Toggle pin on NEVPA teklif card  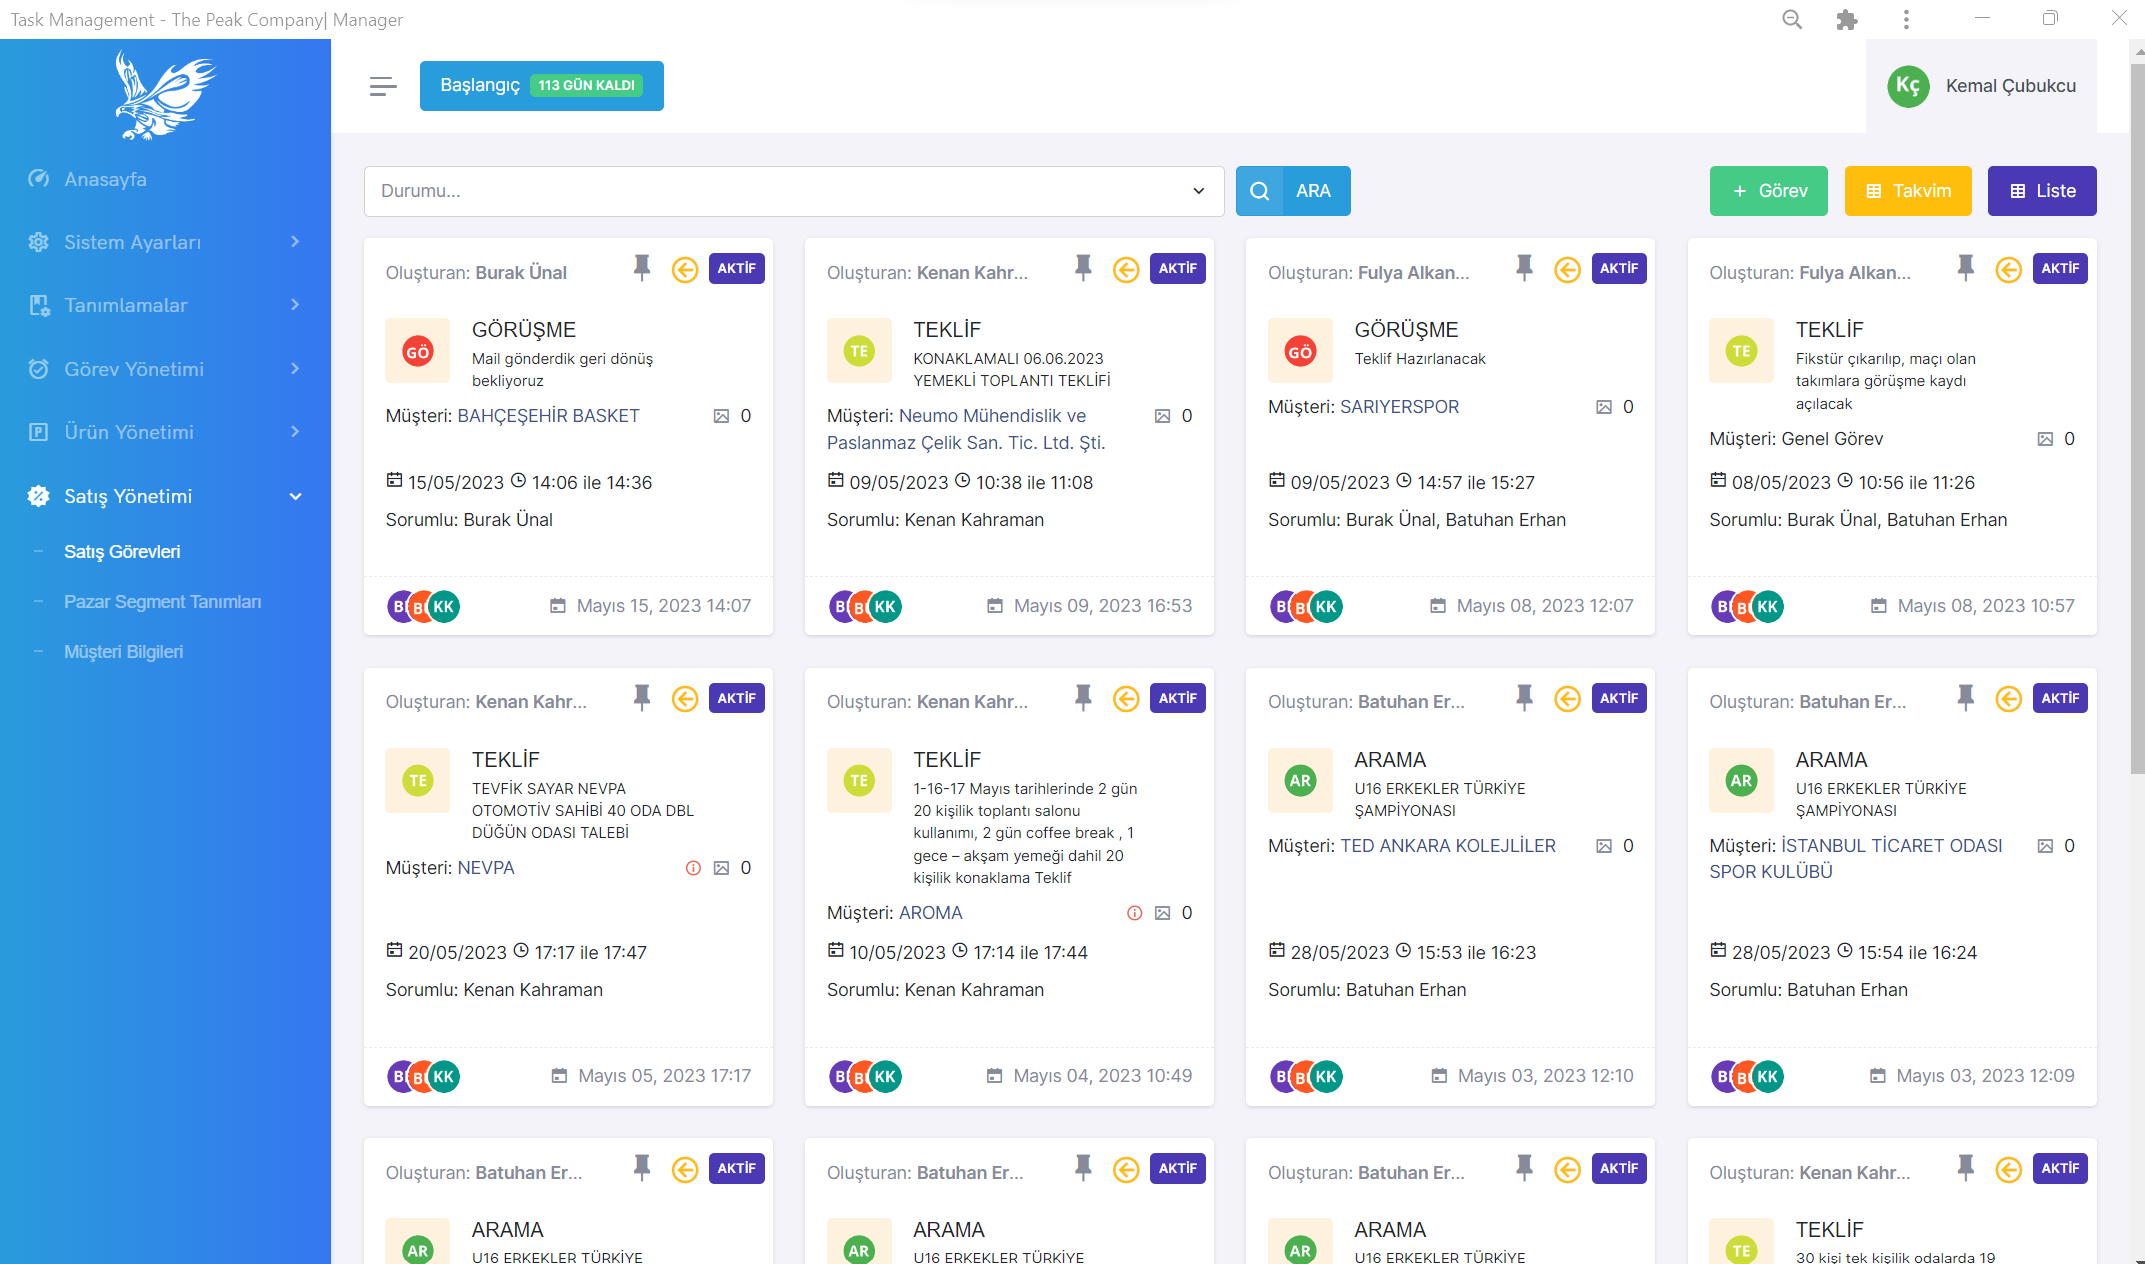(642, 698)
